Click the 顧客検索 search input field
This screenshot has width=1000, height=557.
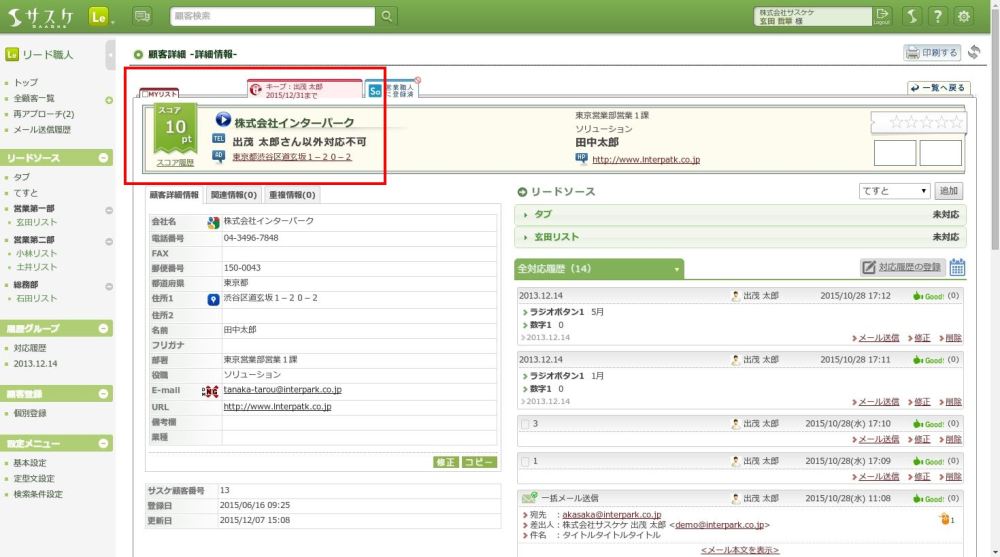tap(270, 16)
